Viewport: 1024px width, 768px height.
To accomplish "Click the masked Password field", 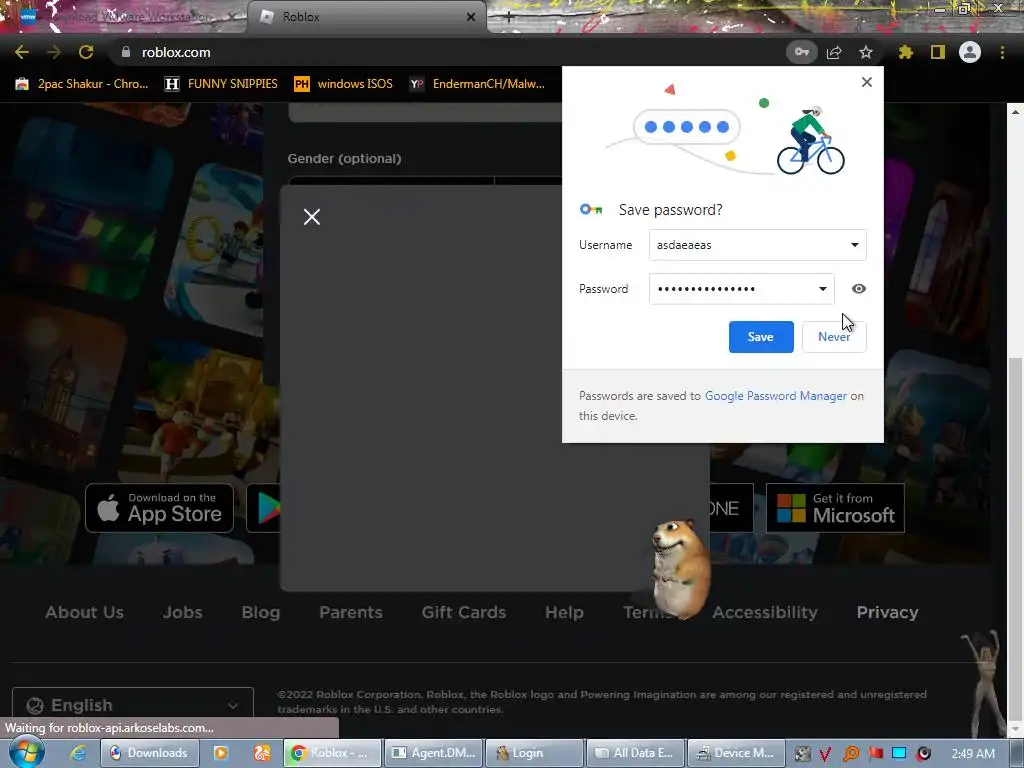I will click(x=741, y=289).
